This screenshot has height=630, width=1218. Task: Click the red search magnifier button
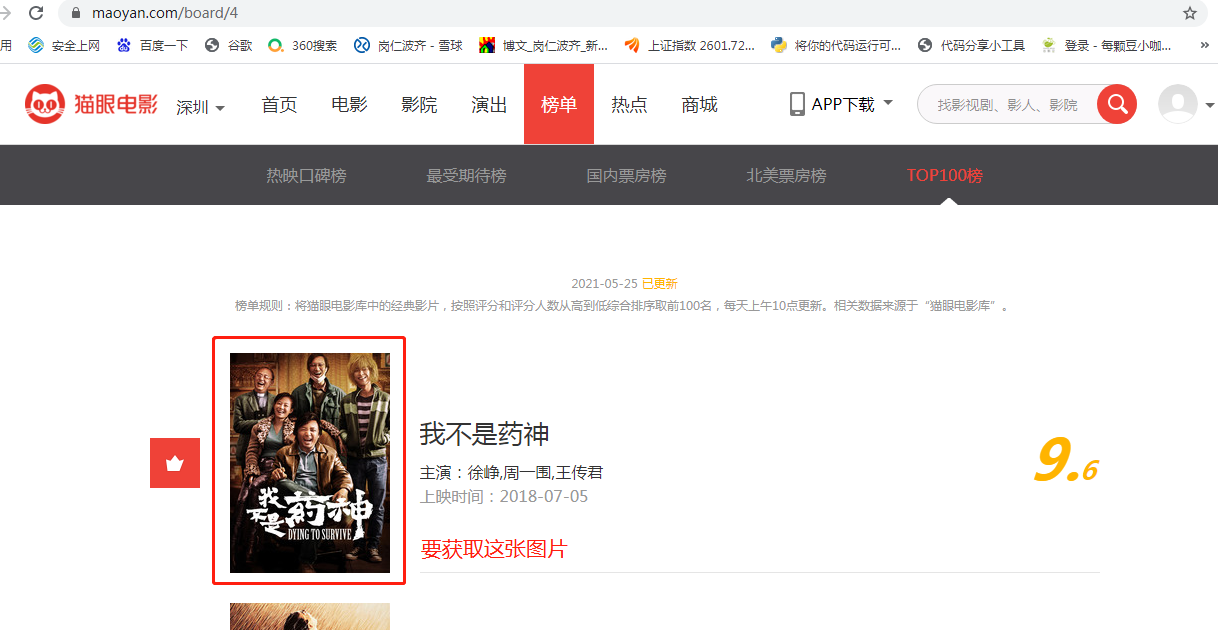(x=1117, y=104)
